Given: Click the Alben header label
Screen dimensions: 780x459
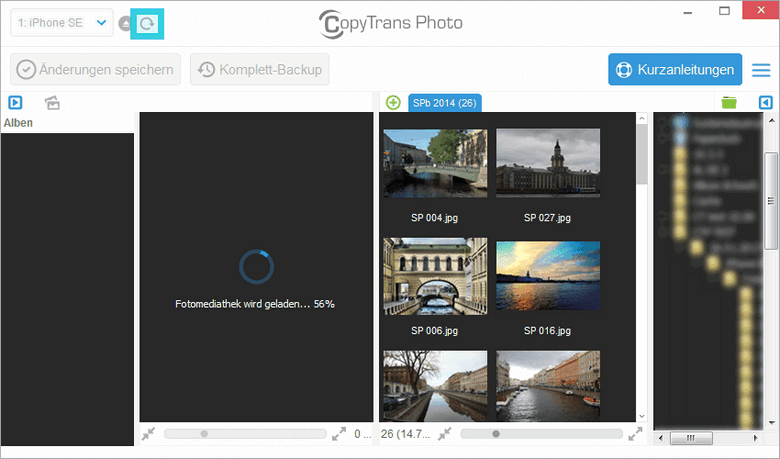Looking at the screenshot, I should (18, 123).
